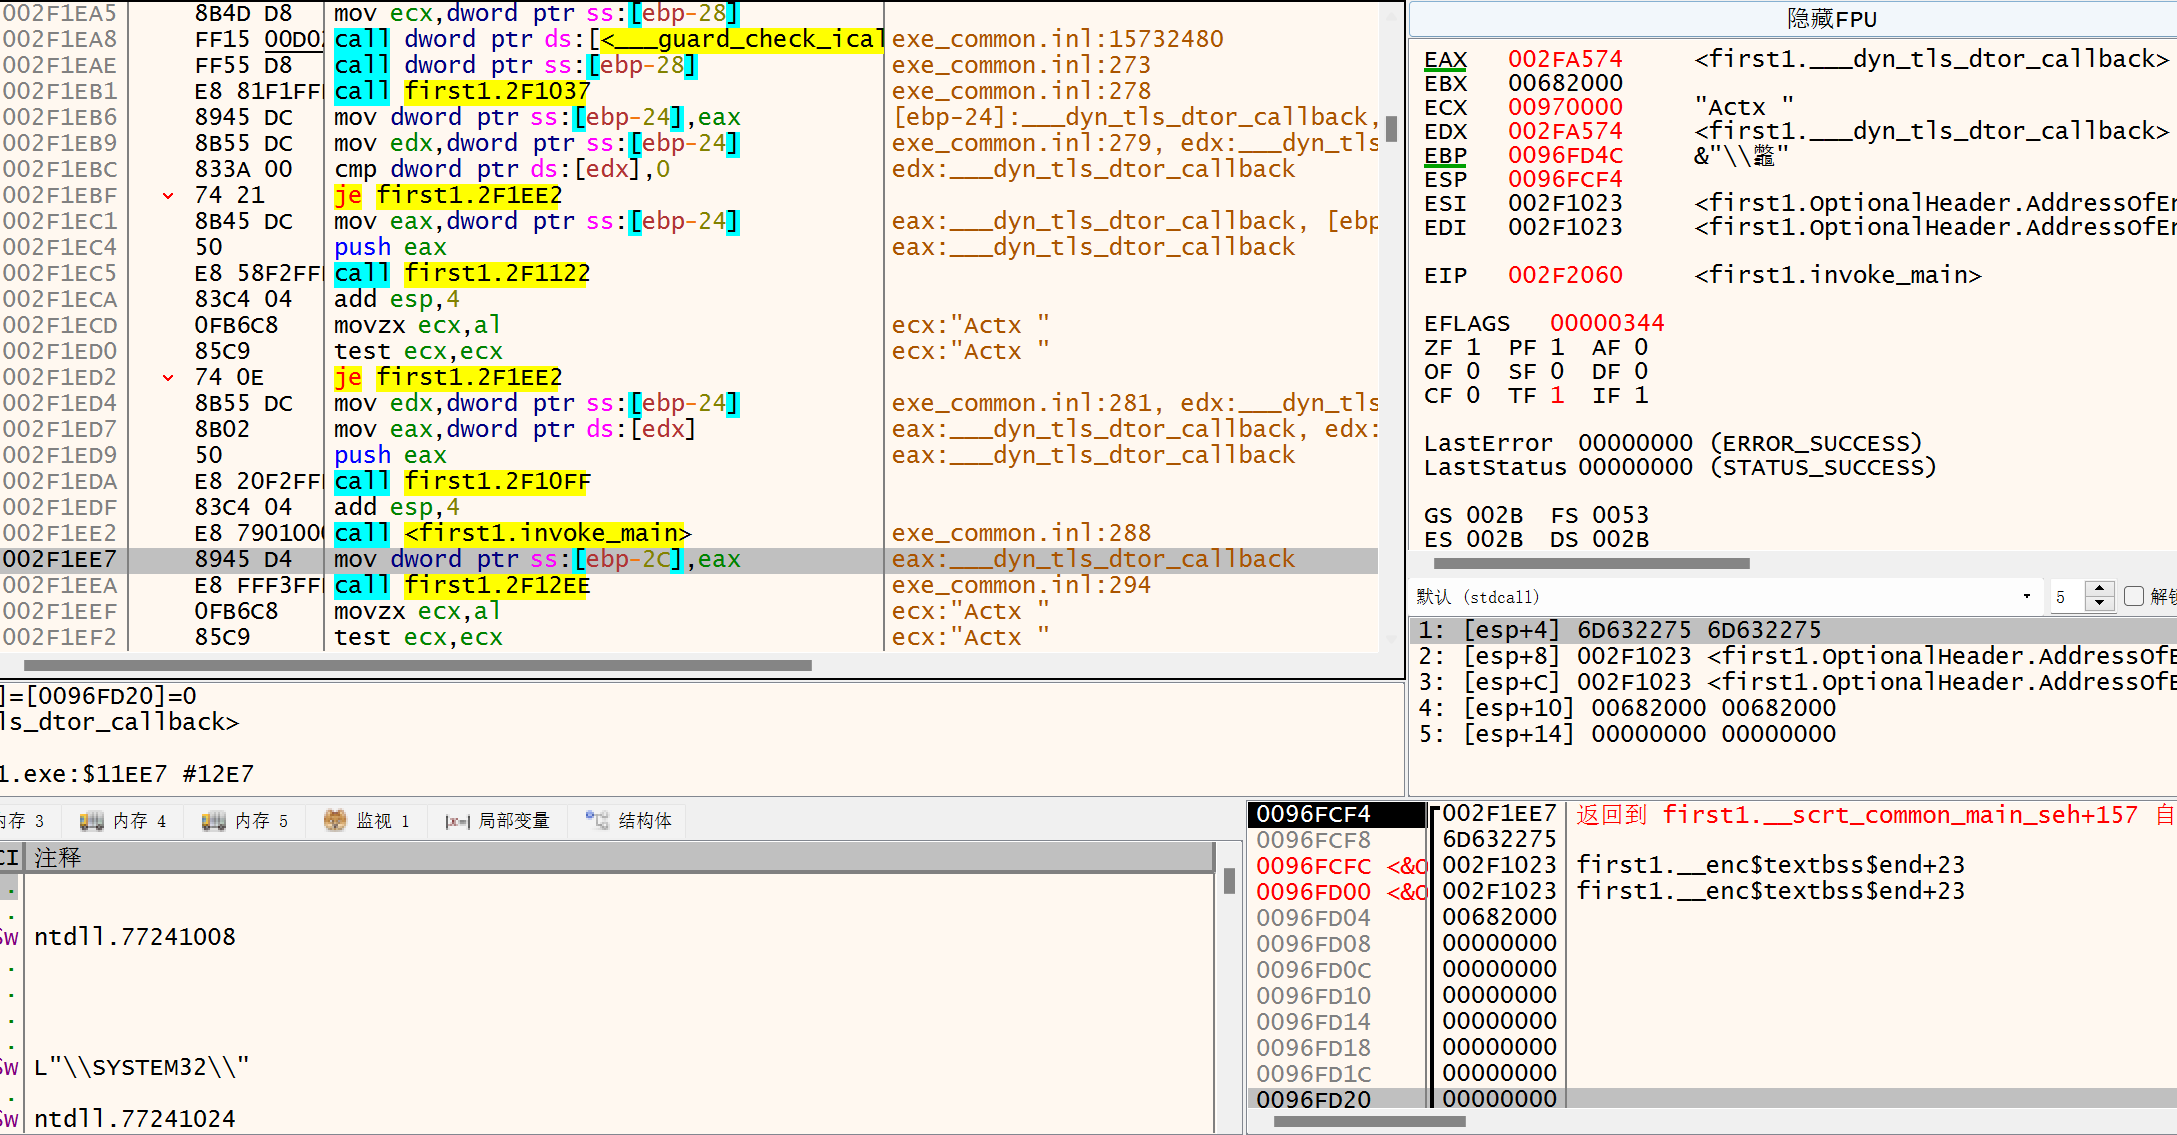
Task: Increase the argument count stepper
Action: pos(2100,590)
